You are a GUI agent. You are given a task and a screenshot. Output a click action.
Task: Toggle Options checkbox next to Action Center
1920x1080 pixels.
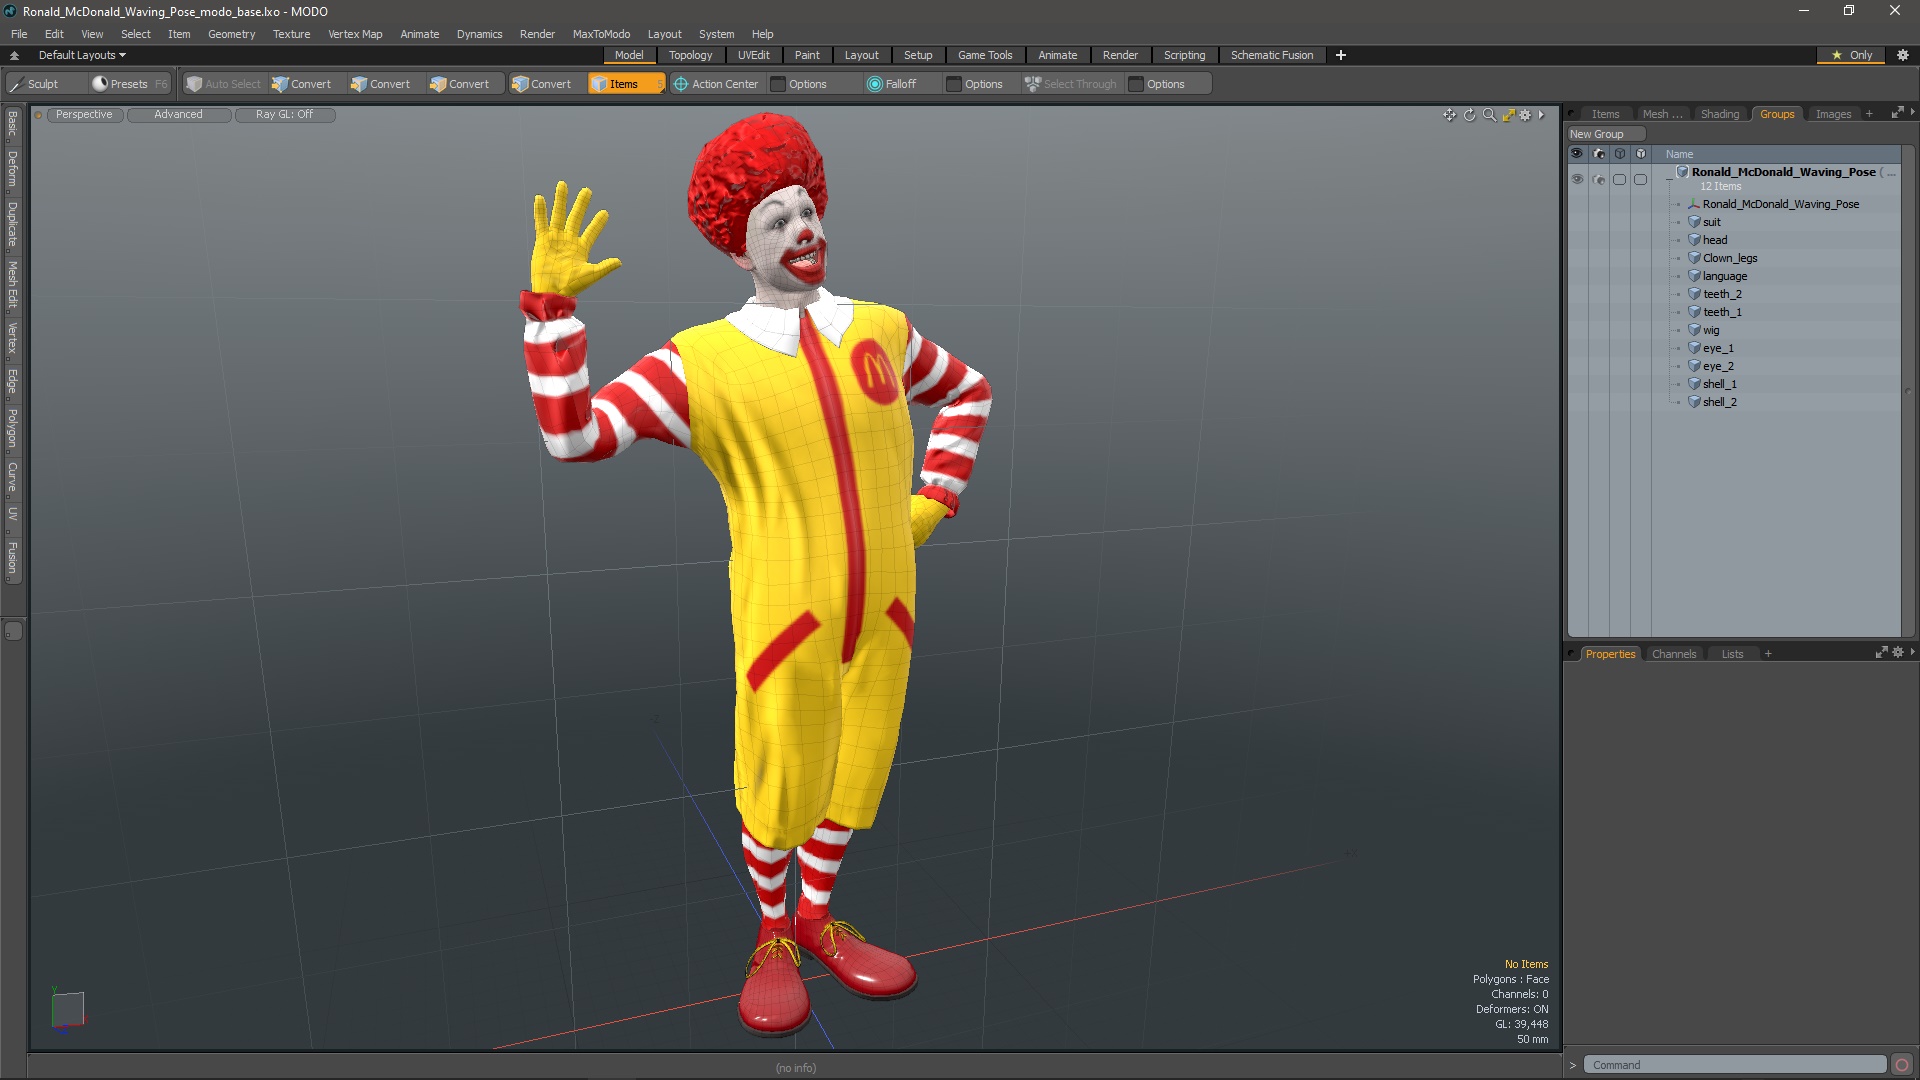(777, 84)
